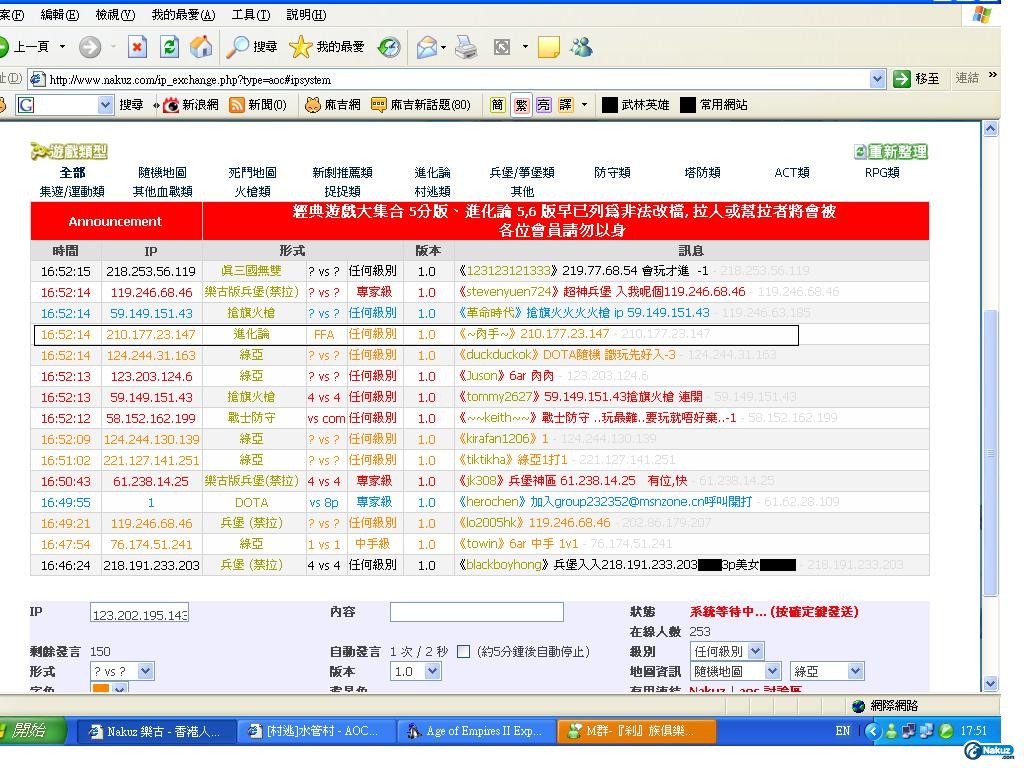Open the 檢視(V) menu
Screen dimensions: 1024x768
point(115,14)
